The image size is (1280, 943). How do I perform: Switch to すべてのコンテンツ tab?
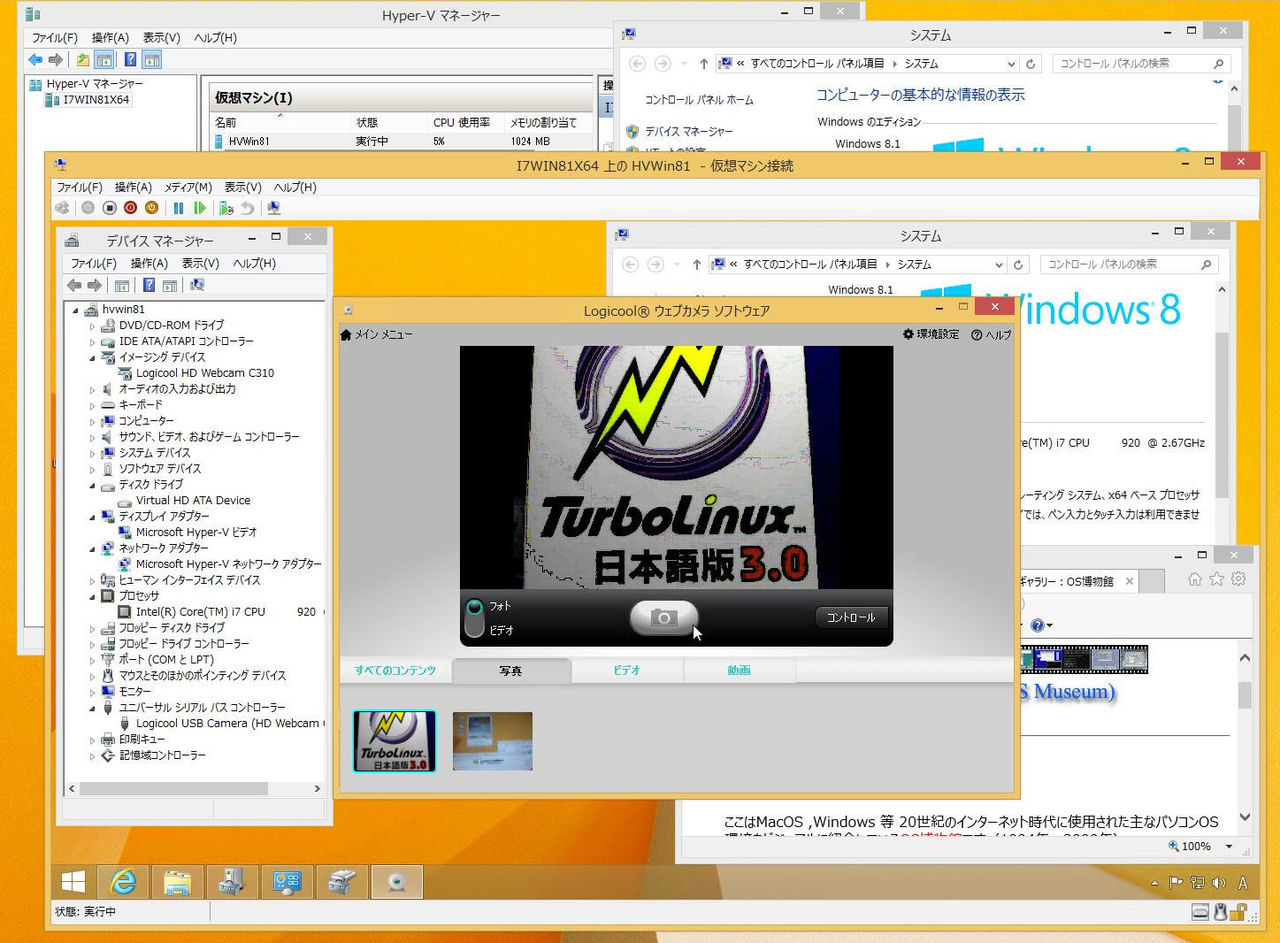395,670
